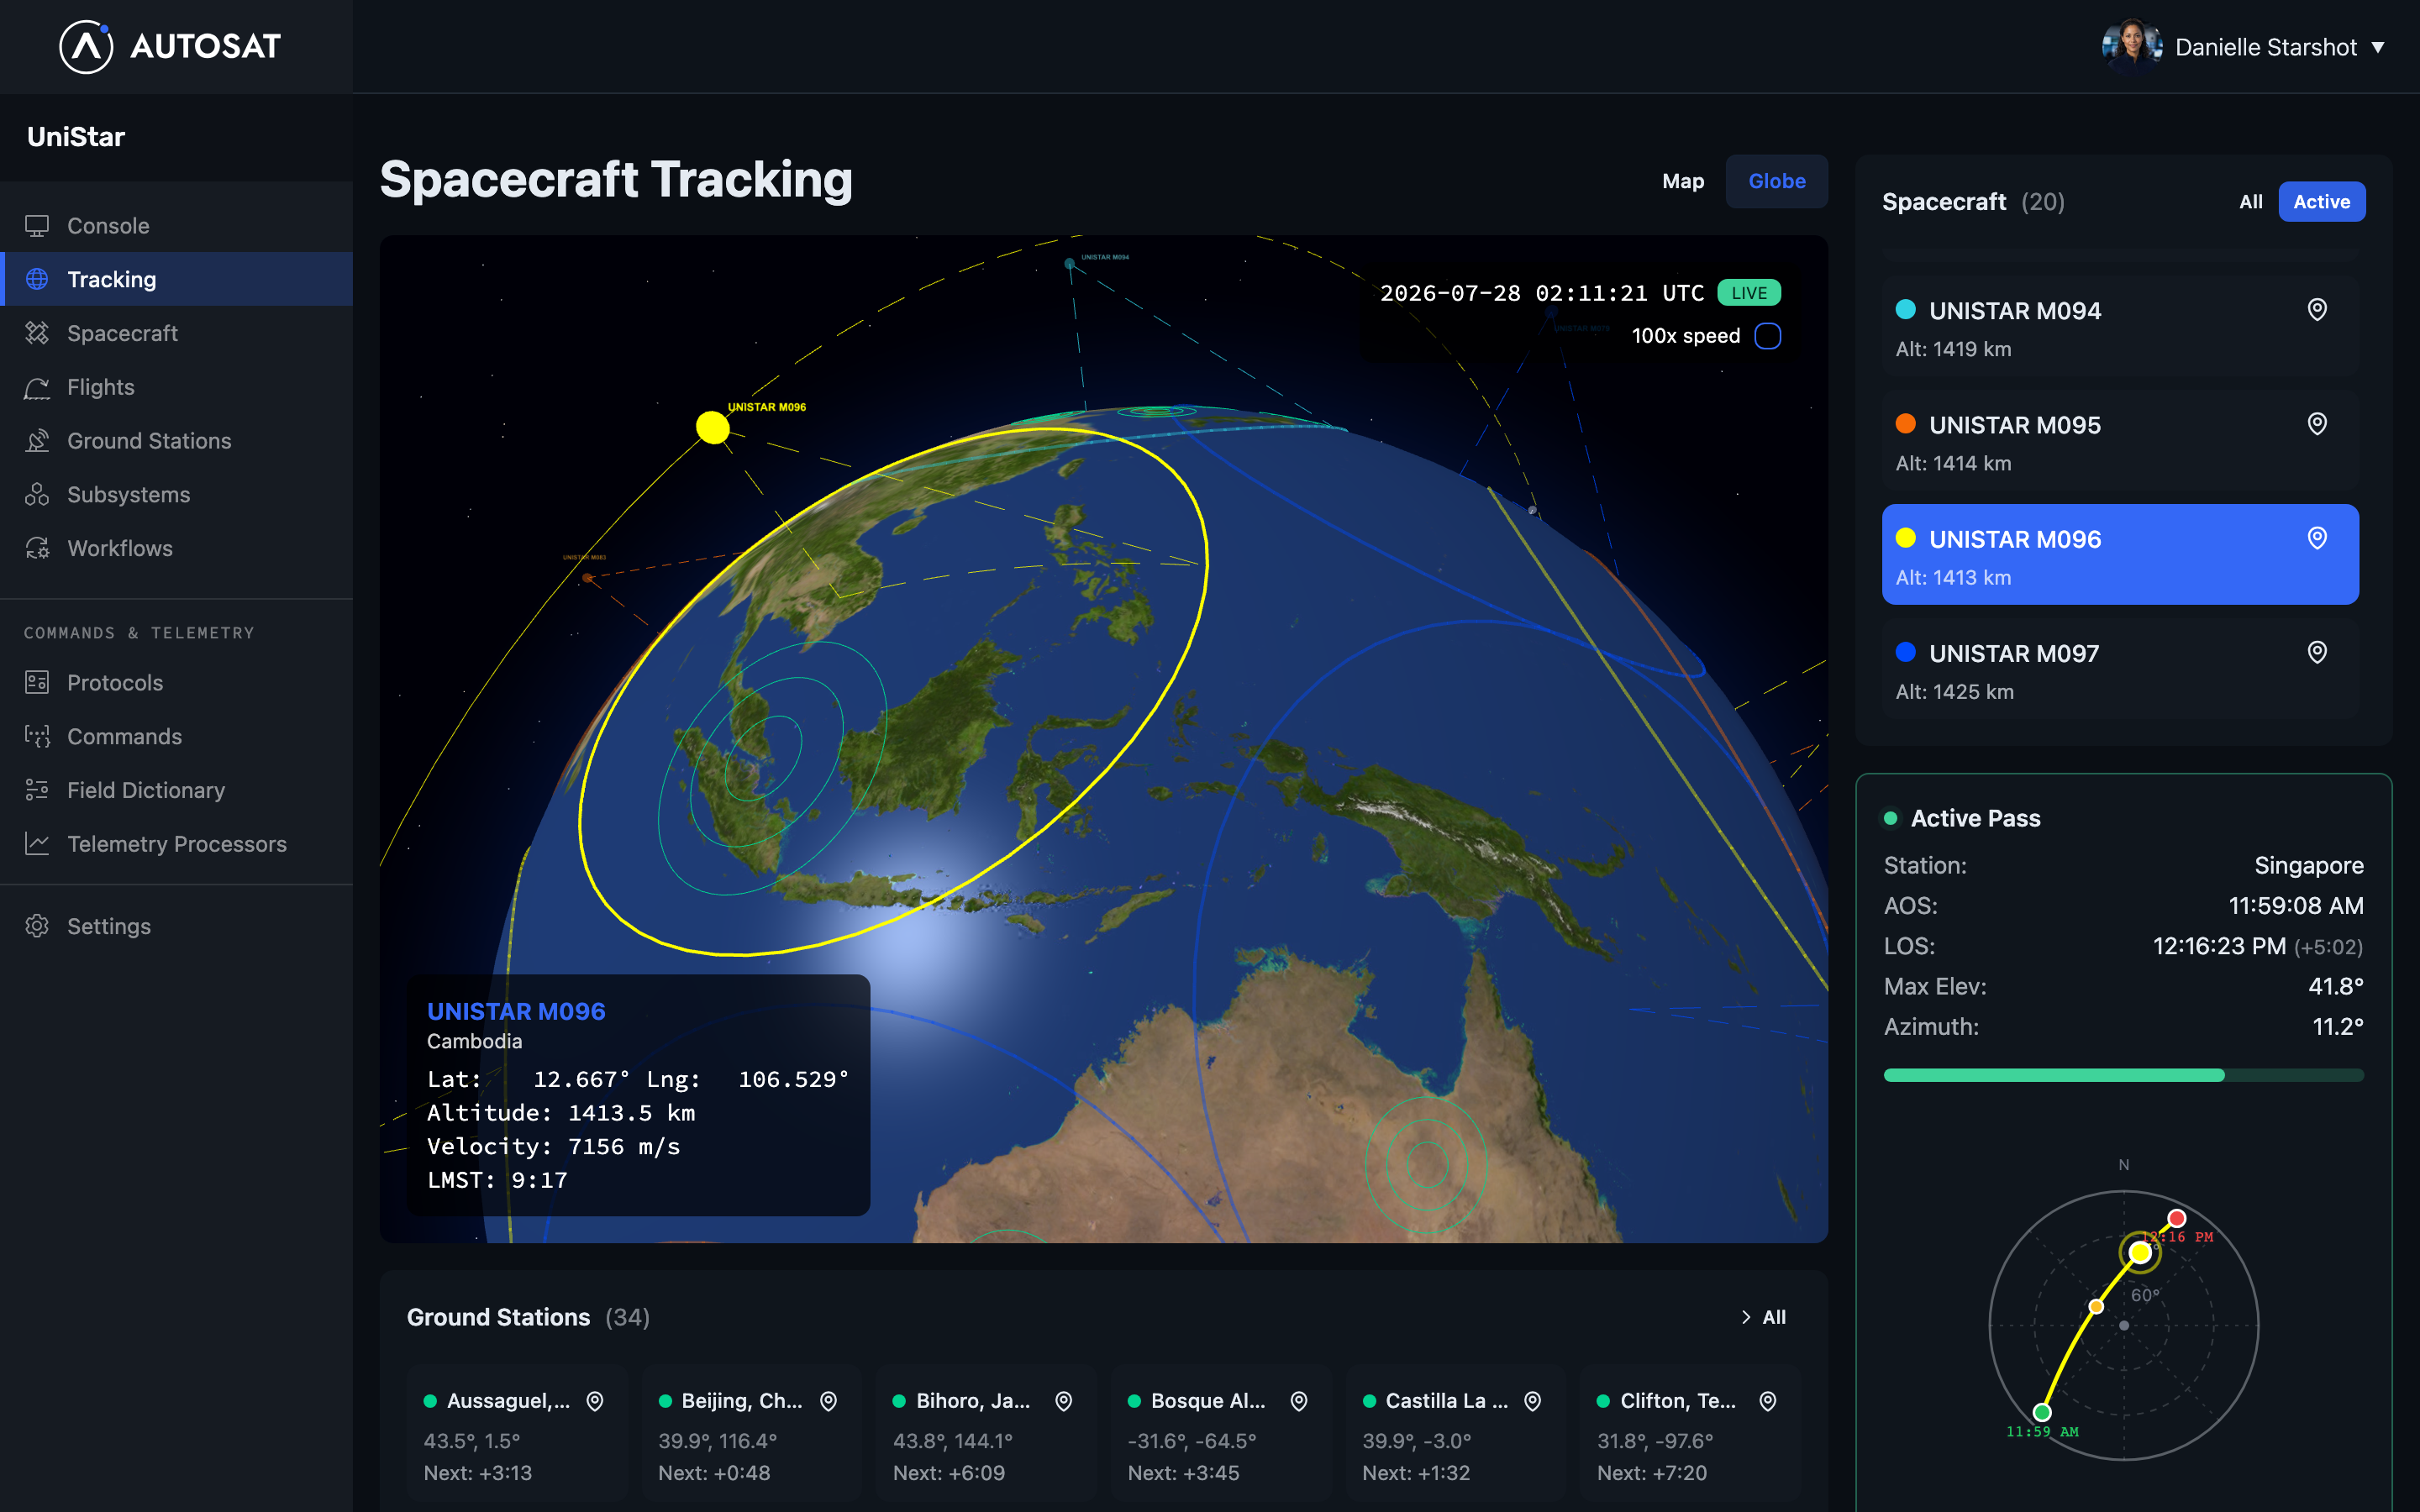
Task: Click the LIVE status badge
Action: tap(1749, 293)
